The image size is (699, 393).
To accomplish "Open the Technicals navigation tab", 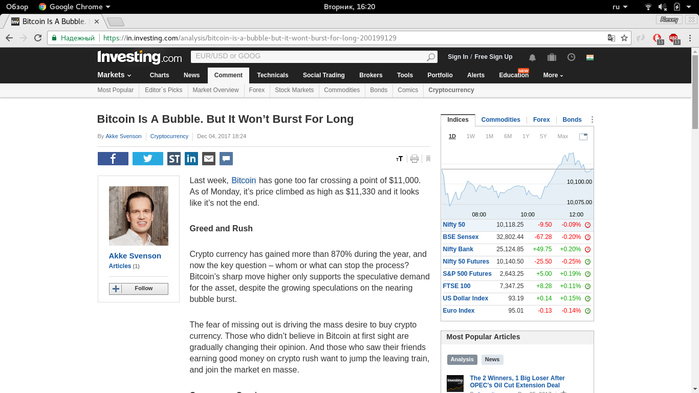I will click(272, 75).
